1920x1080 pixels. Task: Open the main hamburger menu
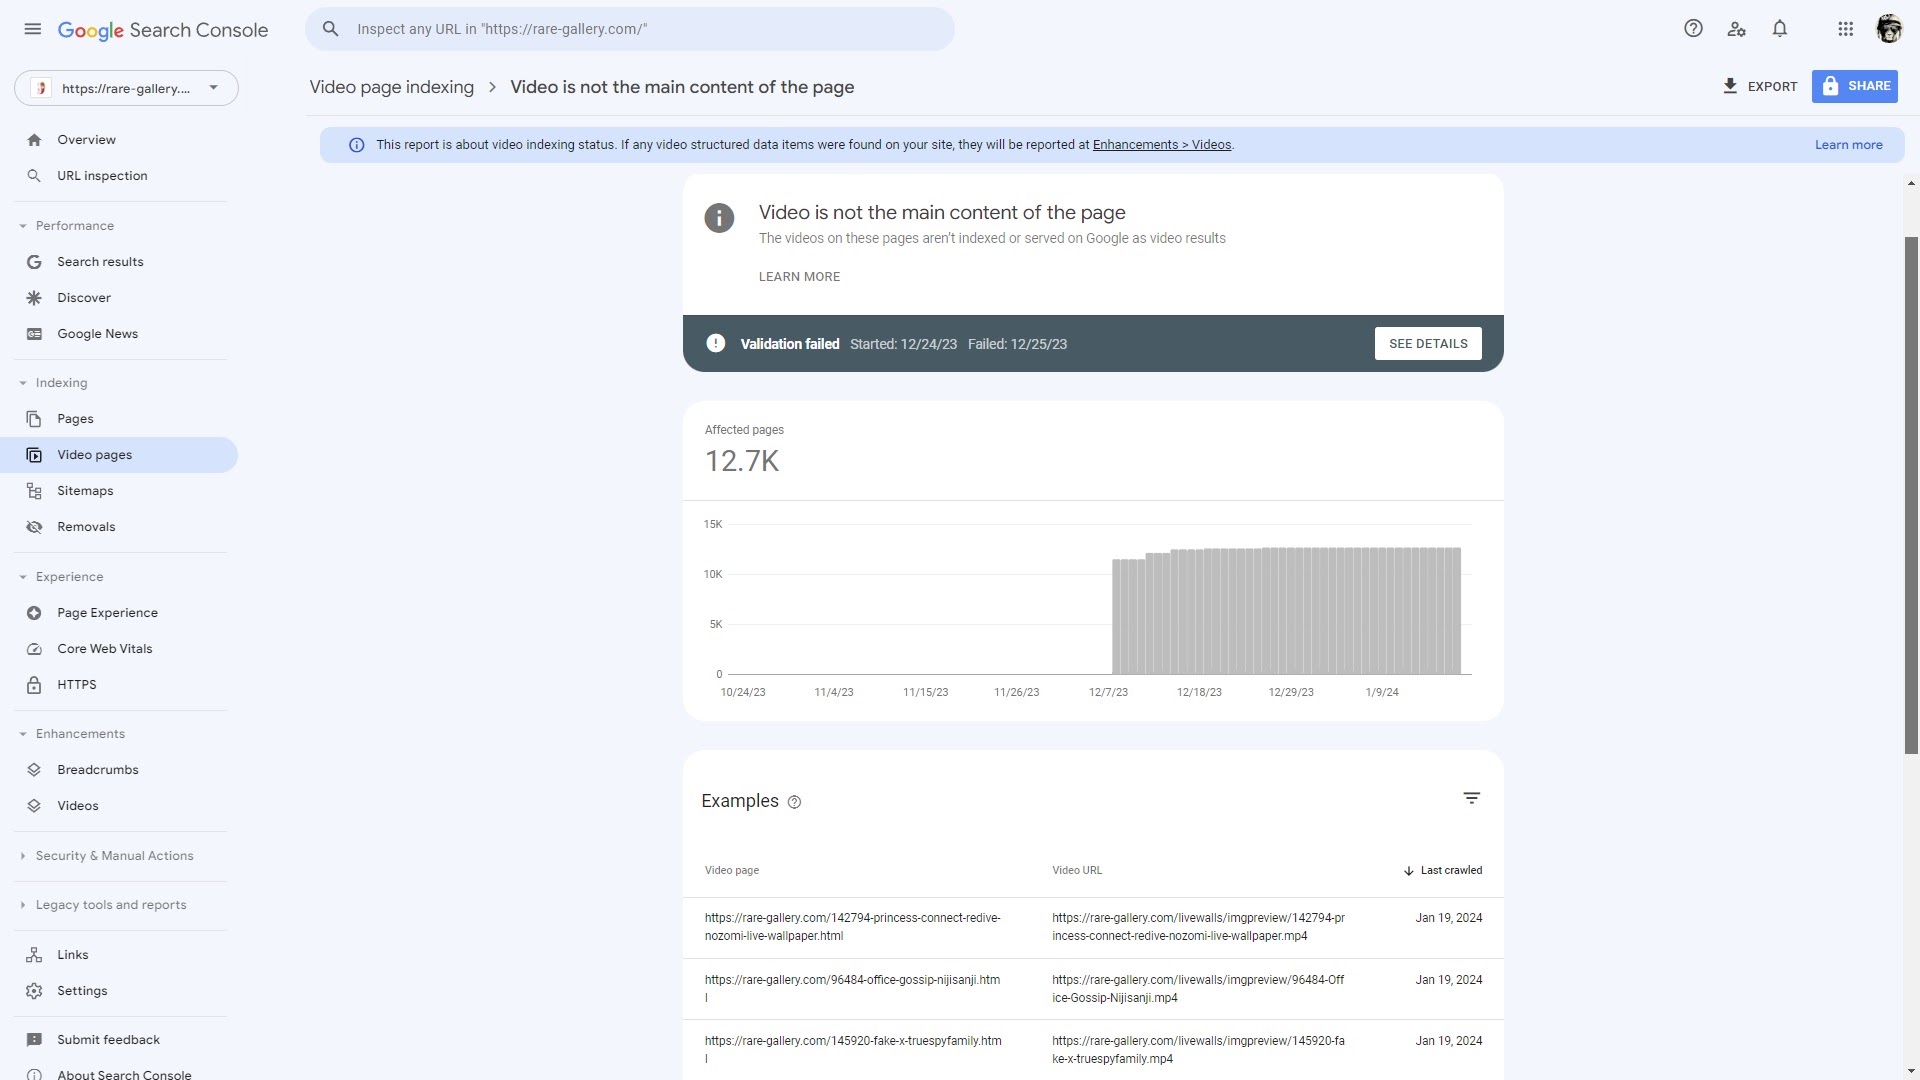coord(33,29)
